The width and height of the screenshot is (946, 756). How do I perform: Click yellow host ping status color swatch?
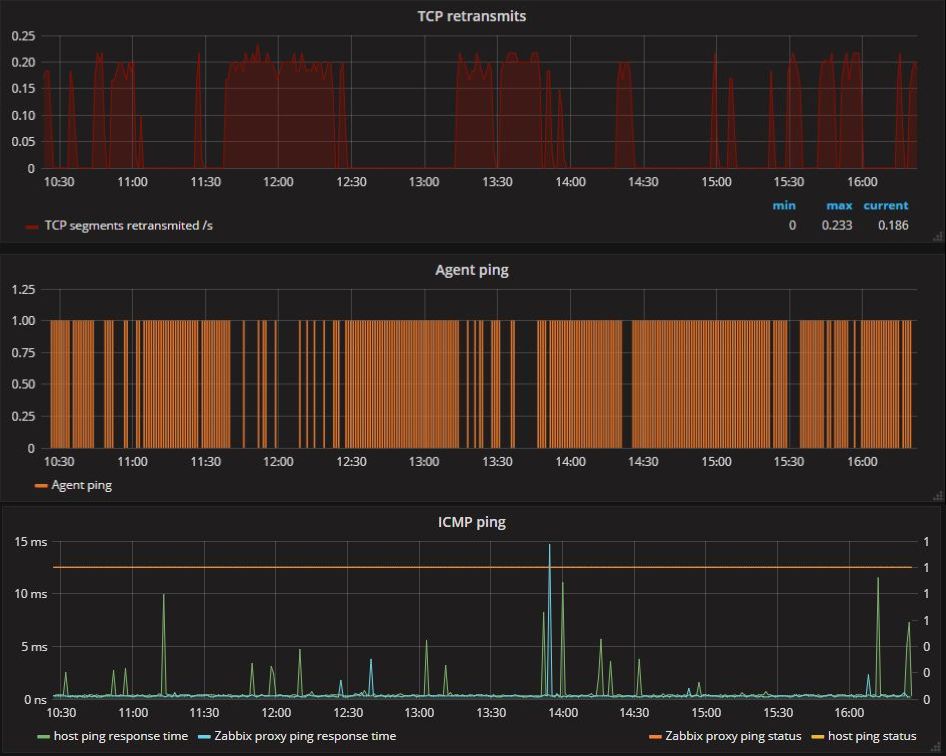[818, 737]
